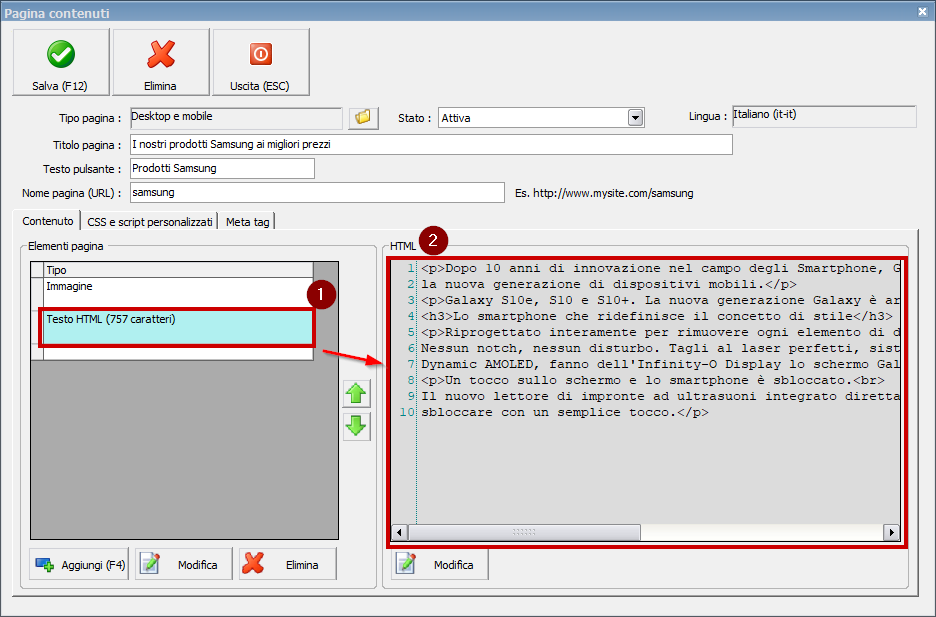Select Testo HTML (757 caratteri) row
Screen dimensions: 936x617
[177, 327]
